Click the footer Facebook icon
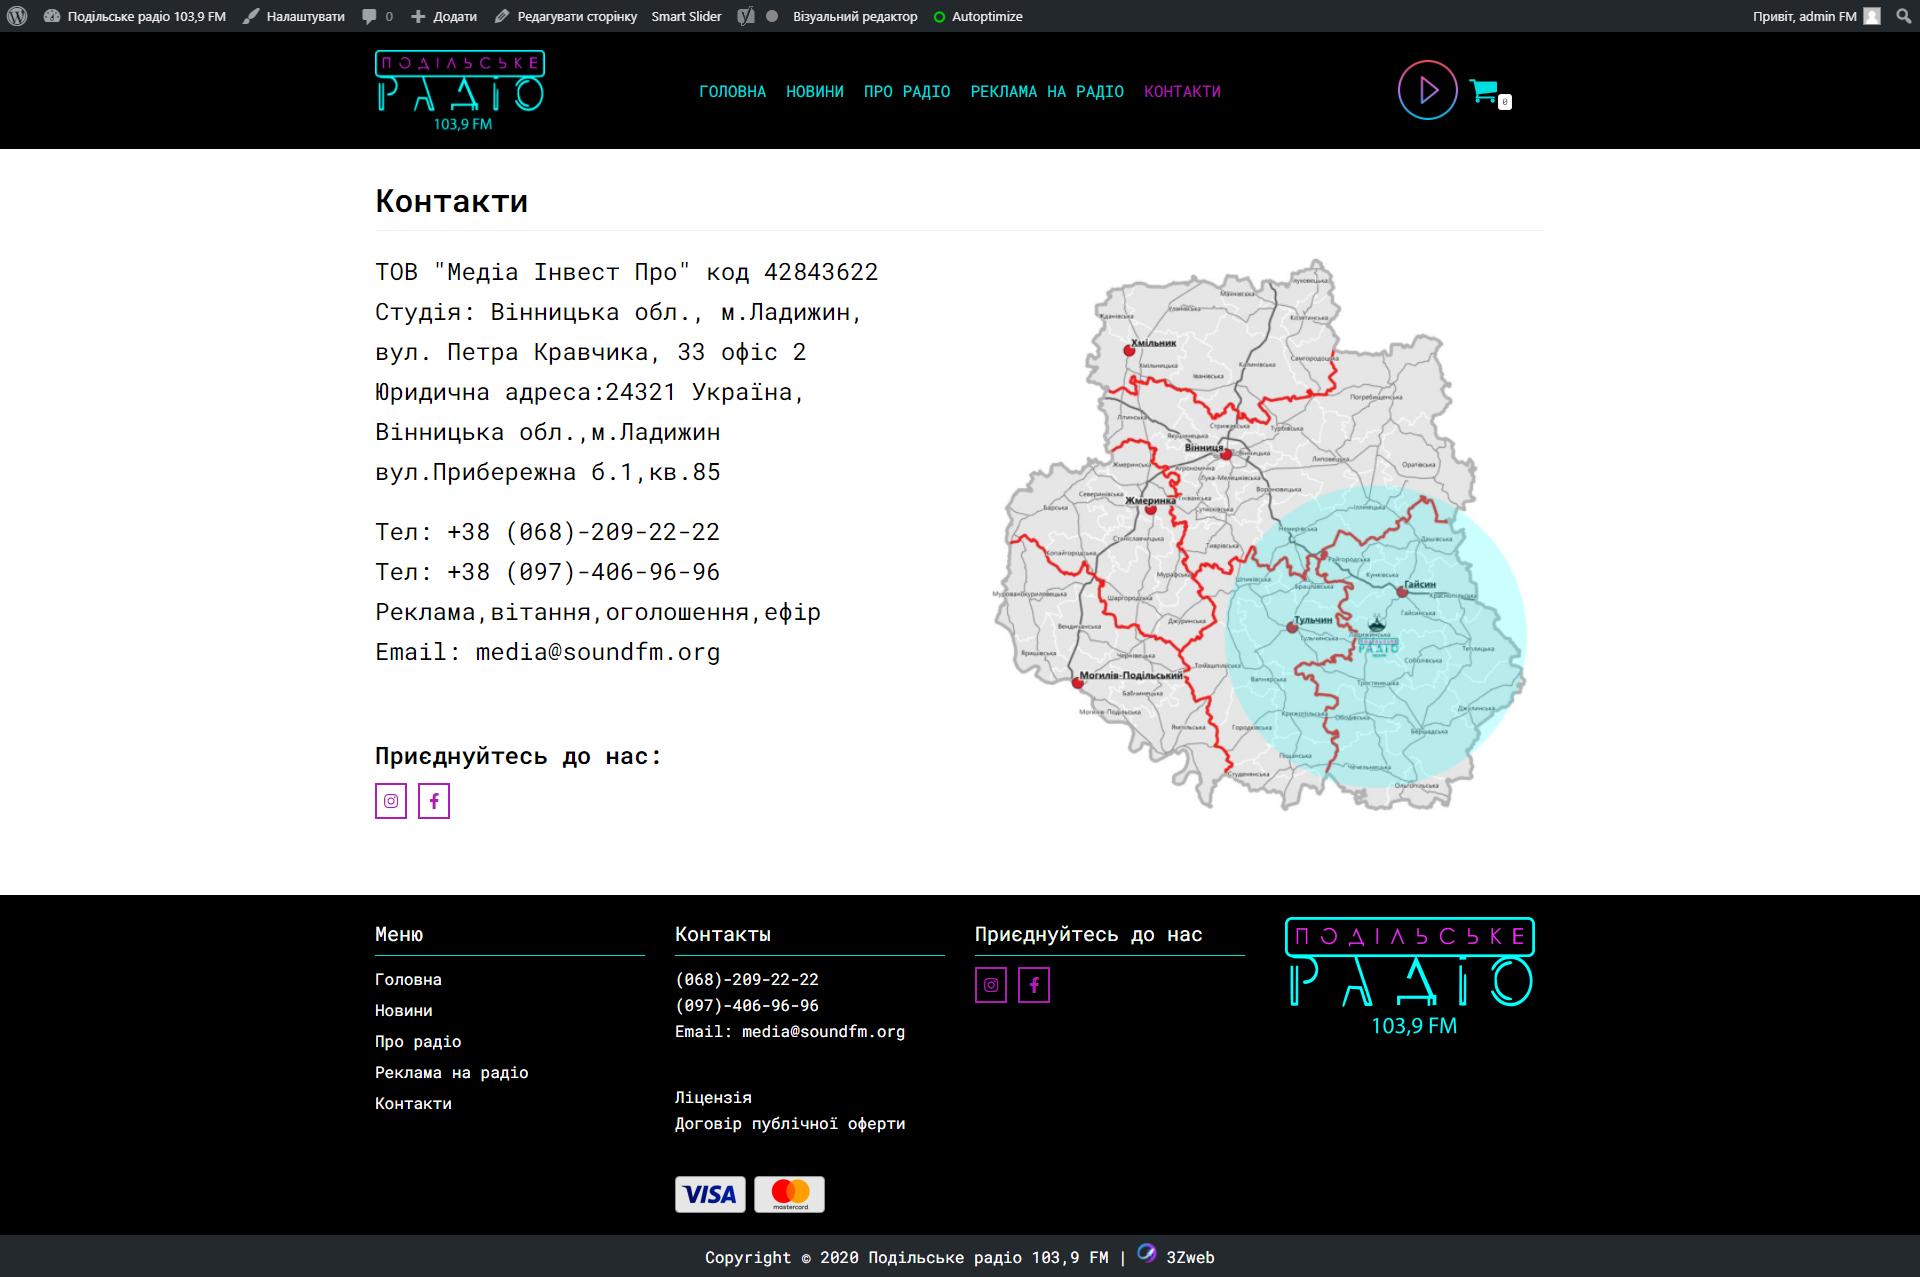1920x1277 pixels. point(1034,985)
